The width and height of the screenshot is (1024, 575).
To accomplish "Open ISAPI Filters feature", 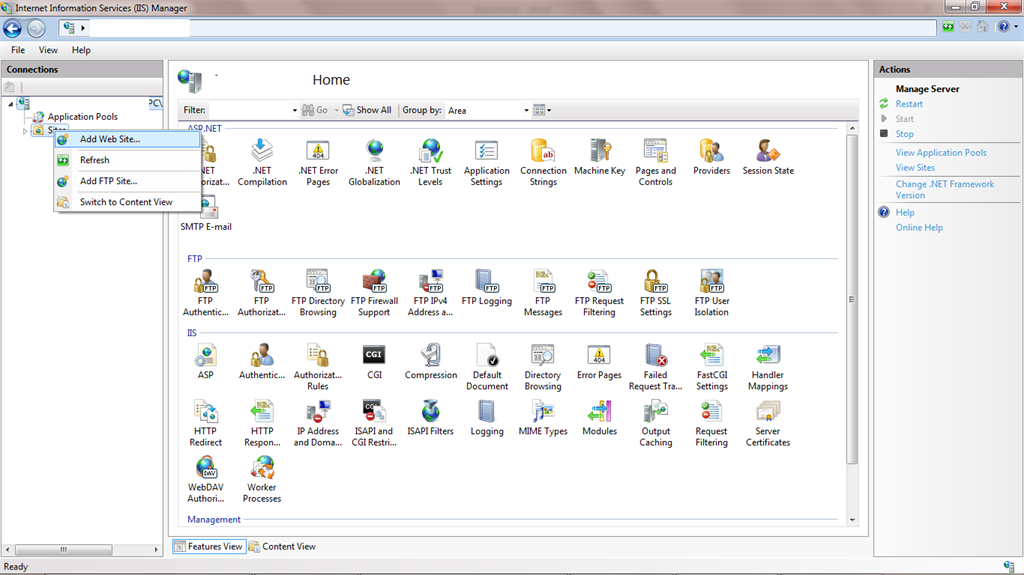I will 430,418.
